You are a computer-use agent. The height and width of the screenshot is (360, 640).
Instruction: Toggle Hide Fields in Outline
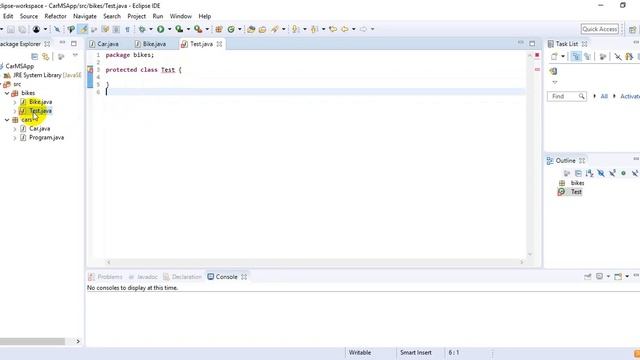pyautogui.click(x=601, y=173)
